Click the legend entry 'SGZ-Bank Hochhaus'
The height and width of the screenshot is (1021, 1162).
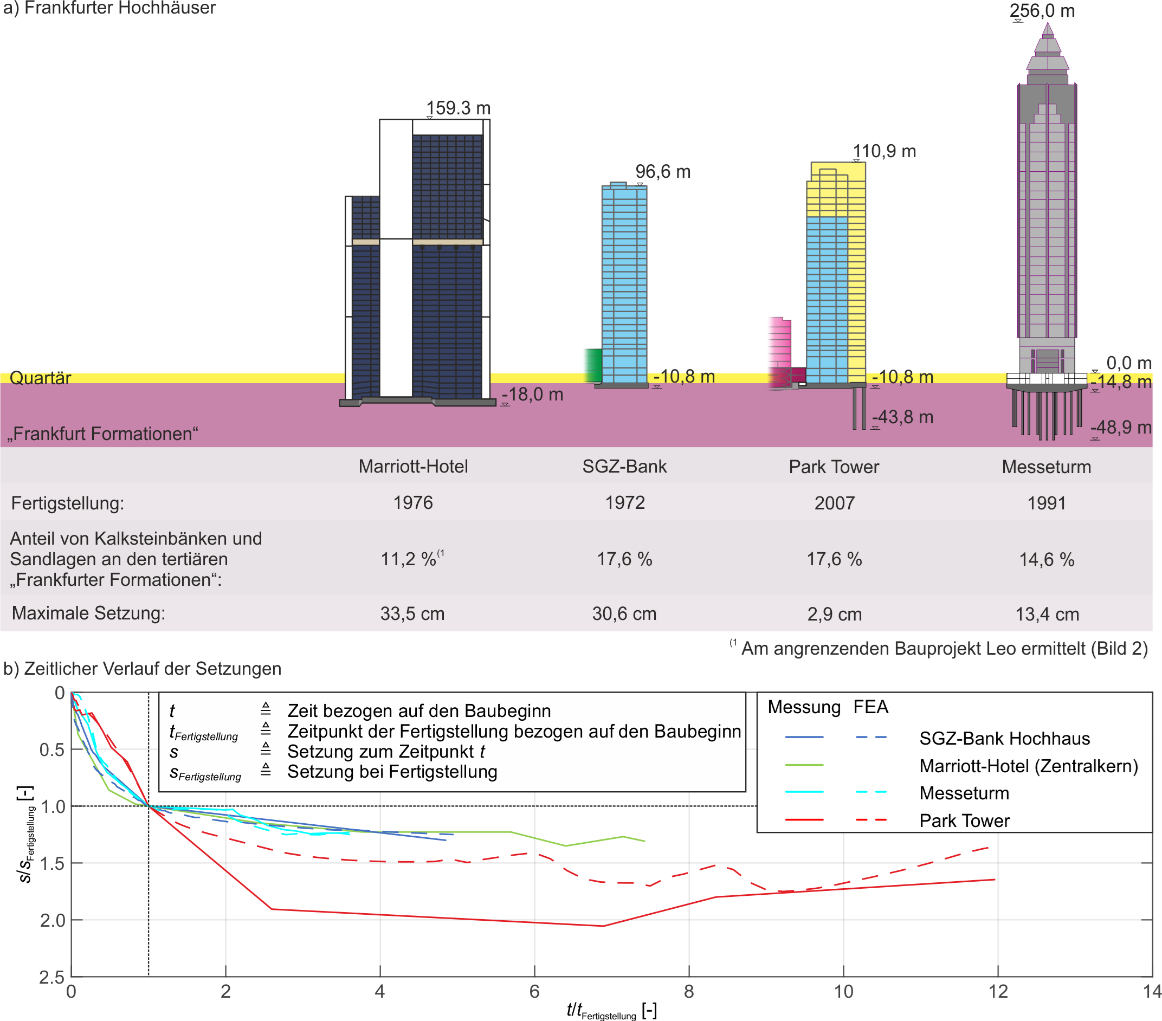(1004, 739)
